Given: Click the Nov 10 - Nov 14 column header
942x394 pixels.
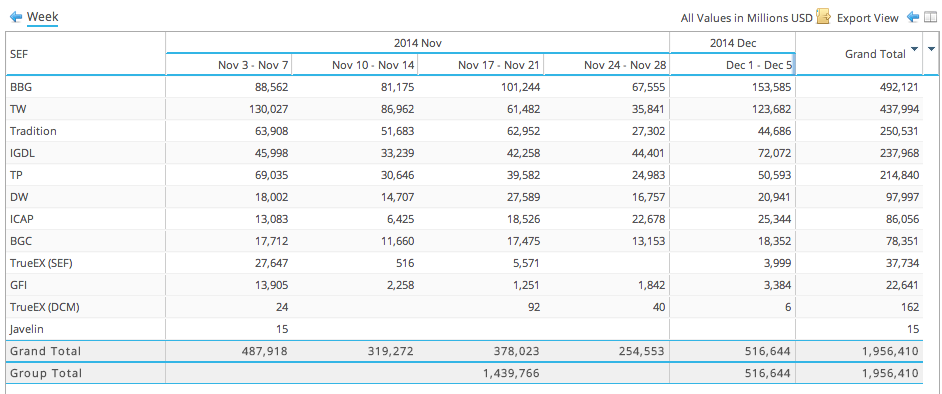Looking at the screenshot, I should coord(355,64).
